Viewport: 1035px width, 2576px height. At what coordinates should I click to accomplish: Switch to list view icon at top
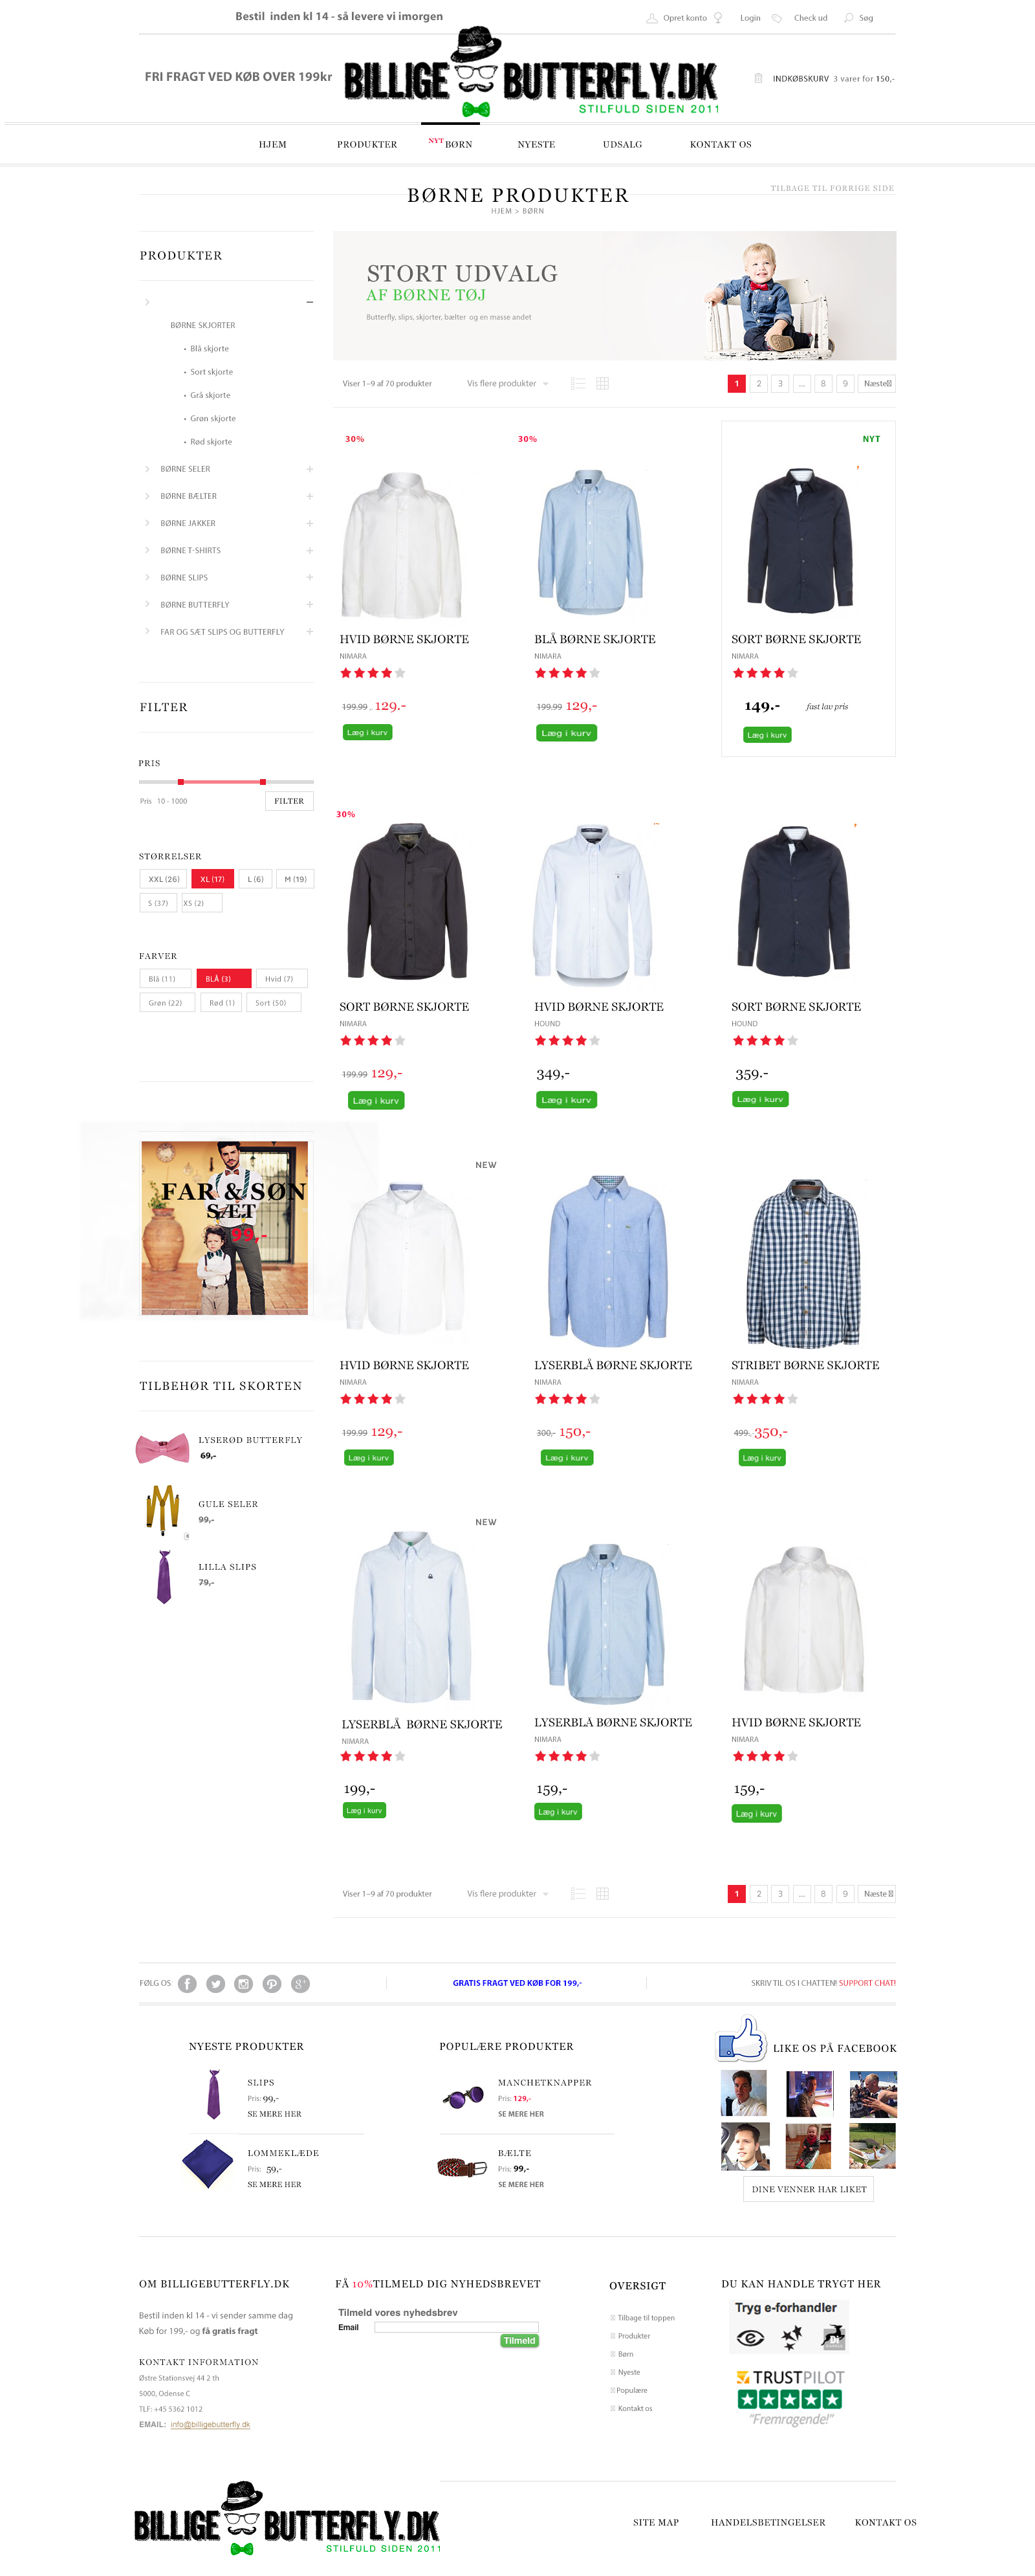[578, 383]
